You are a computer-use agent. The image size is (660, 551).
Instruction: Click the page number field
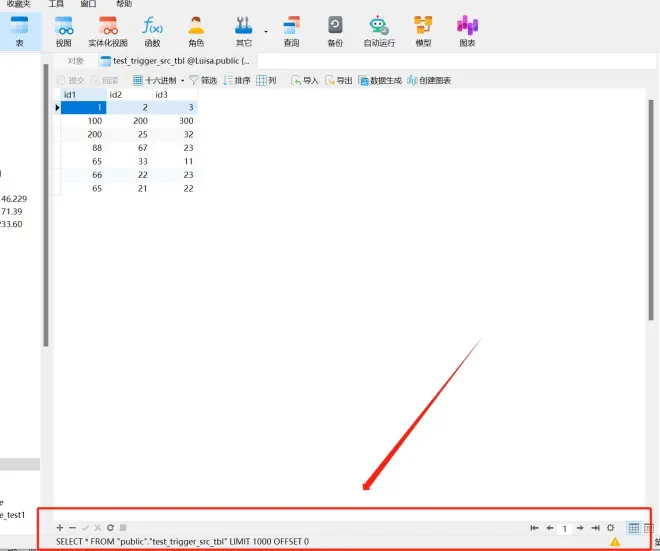(564, 528)
